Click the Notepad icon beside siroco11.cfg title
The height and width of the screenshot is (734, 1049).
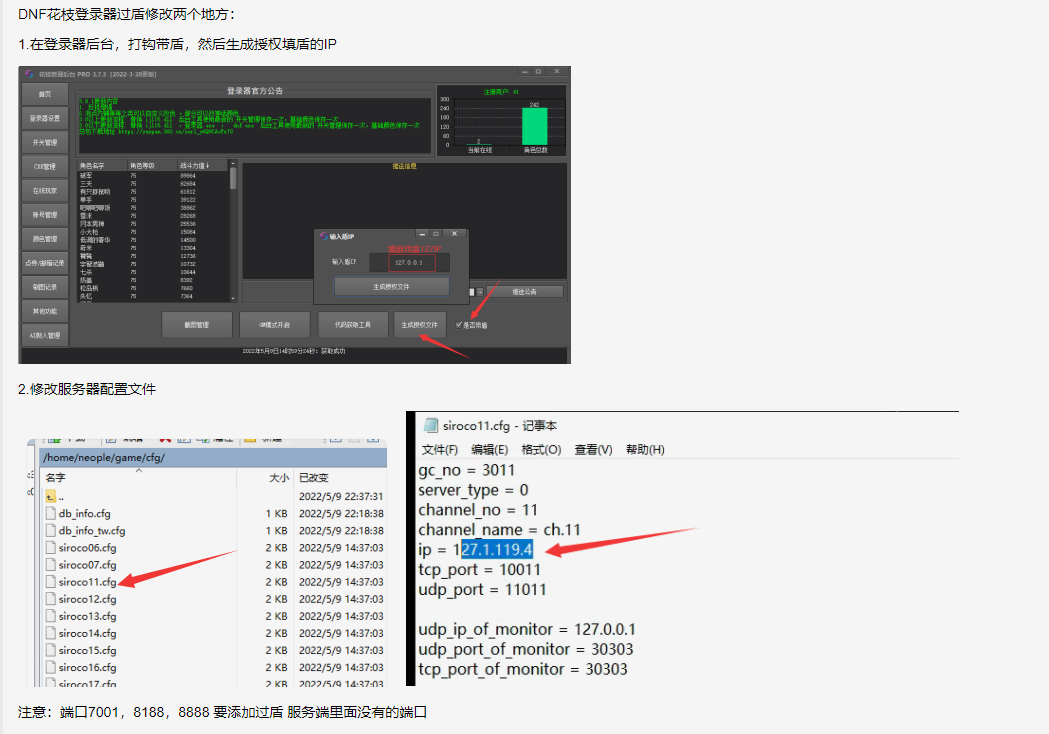[431, 426]
